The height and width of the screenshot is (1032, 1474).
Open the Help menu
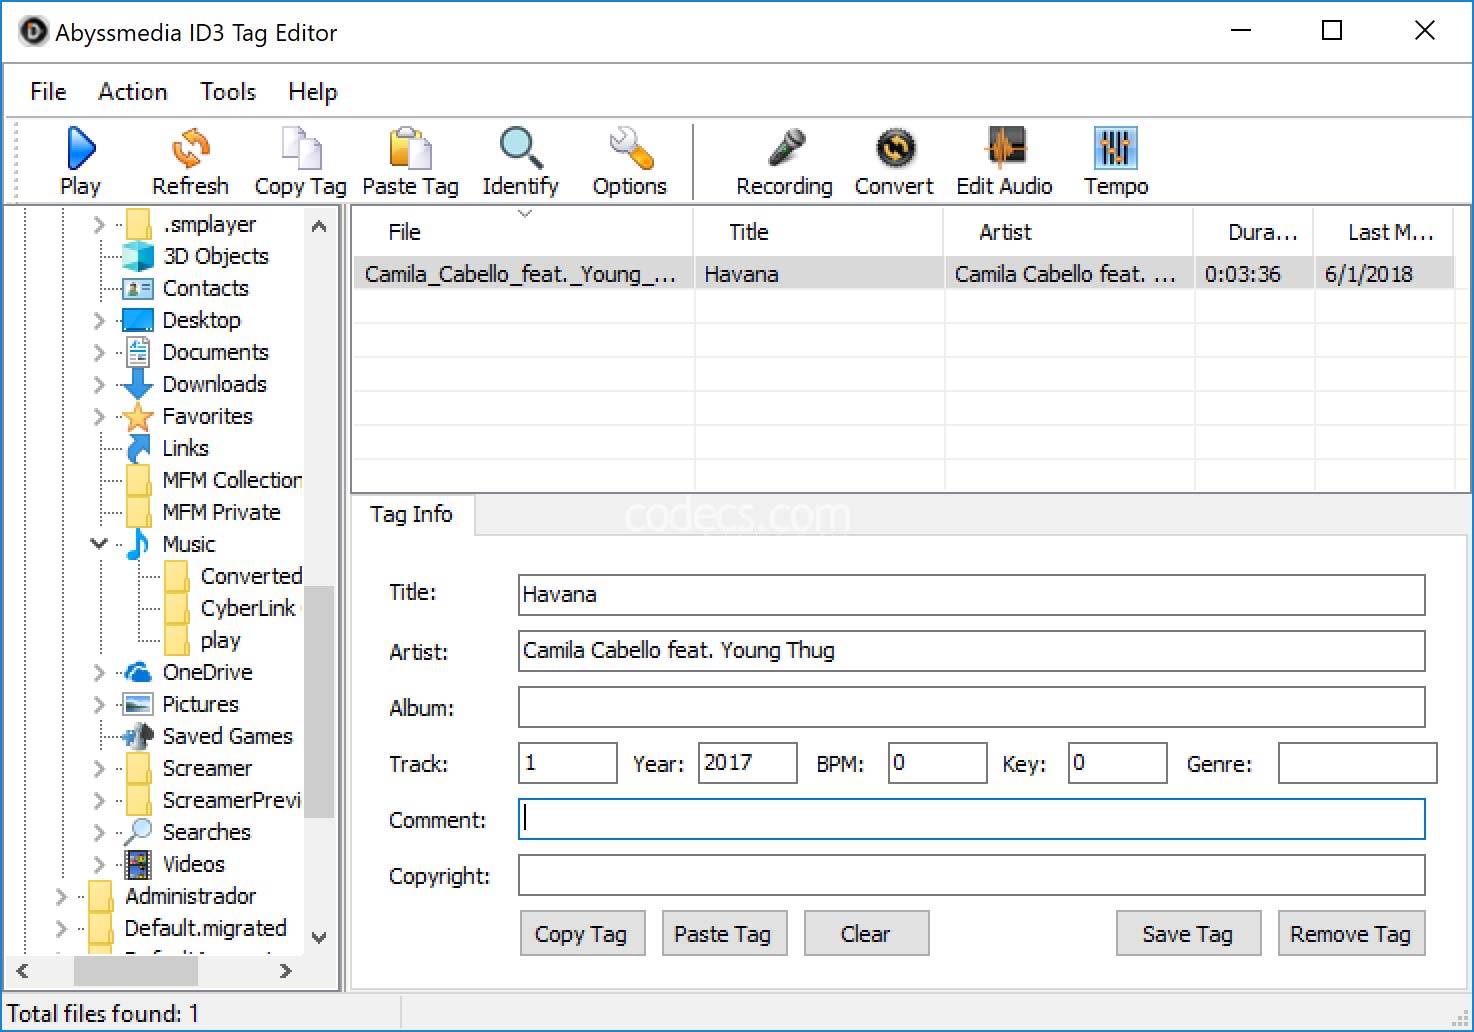point(313,92)
